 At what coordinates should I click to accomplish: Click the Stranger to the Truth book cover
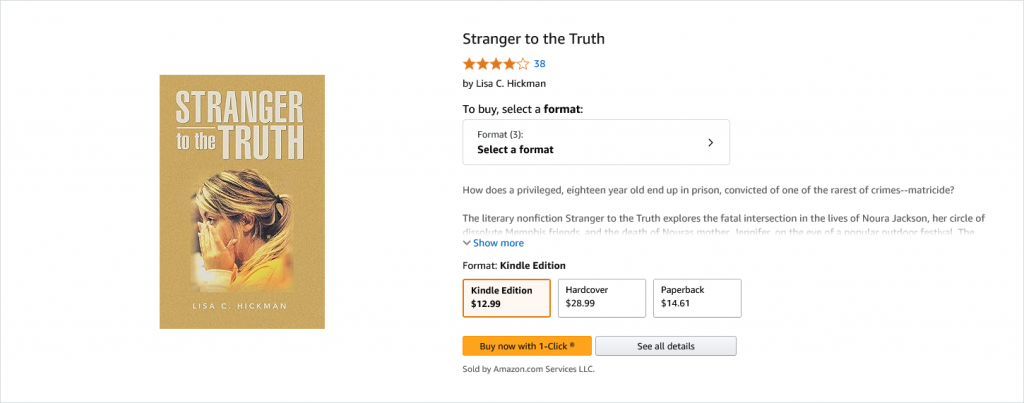tap(242, 201)
